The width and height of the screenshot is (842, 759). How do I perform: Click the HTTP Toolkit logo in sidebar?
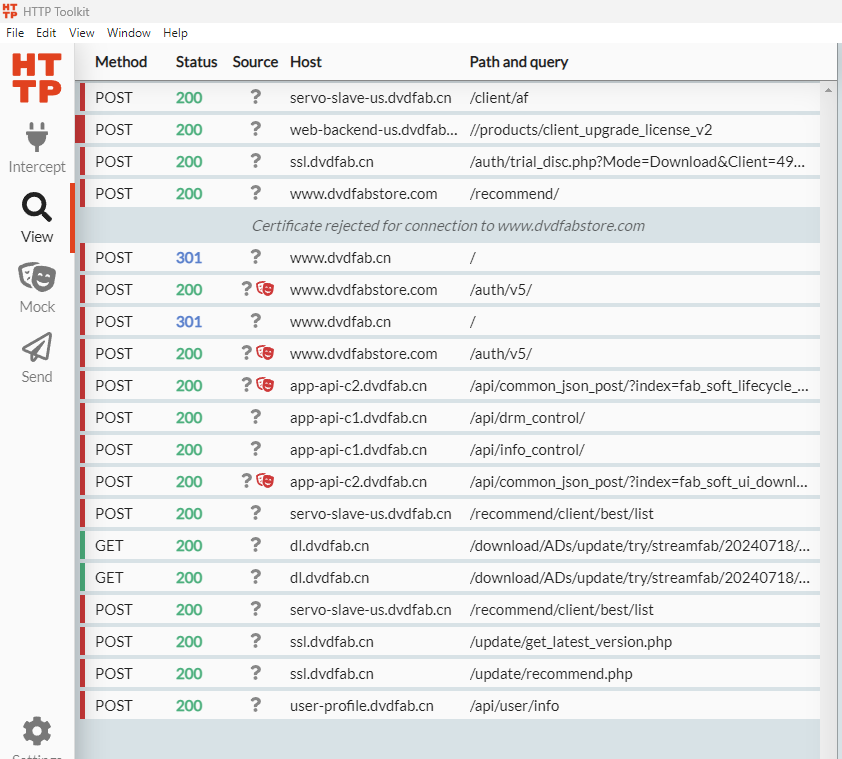[37, 78]
